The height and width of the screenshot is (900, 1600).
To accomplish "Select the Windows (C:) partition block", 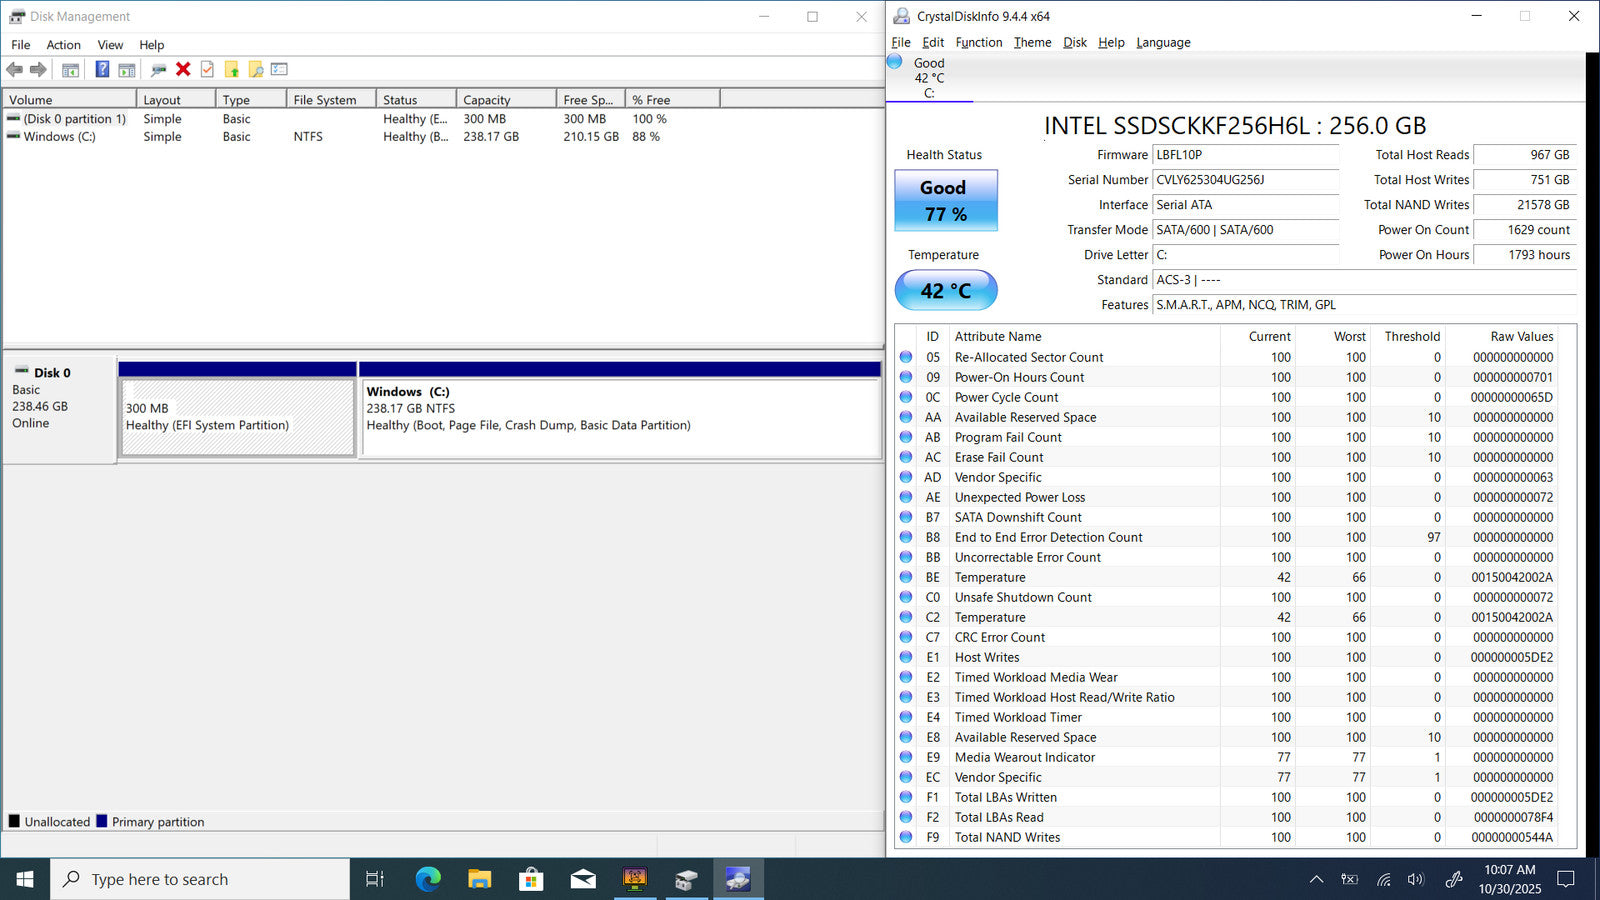I will click(619, 417).
